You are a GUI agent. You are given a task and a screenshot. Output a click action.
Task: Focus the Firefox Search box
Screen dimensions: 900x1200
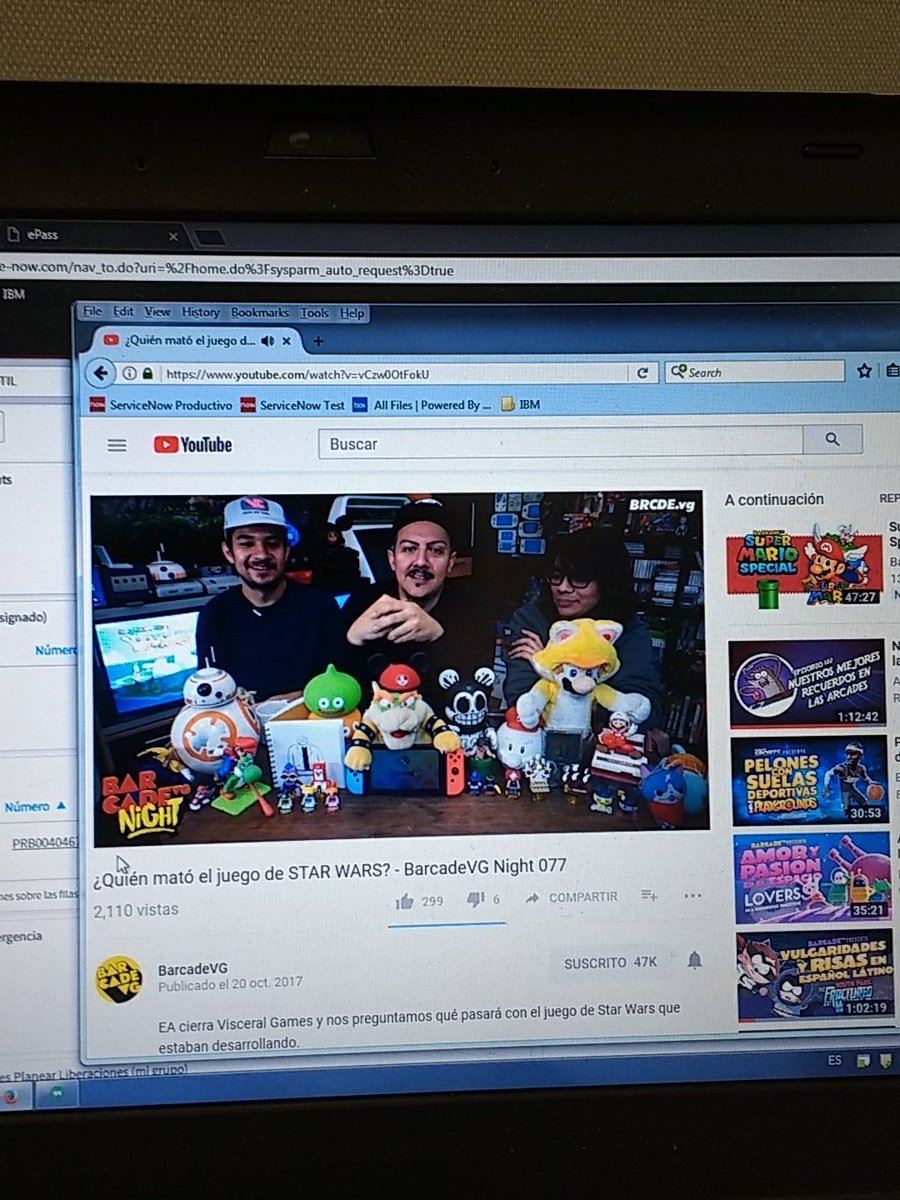[755, 372]
